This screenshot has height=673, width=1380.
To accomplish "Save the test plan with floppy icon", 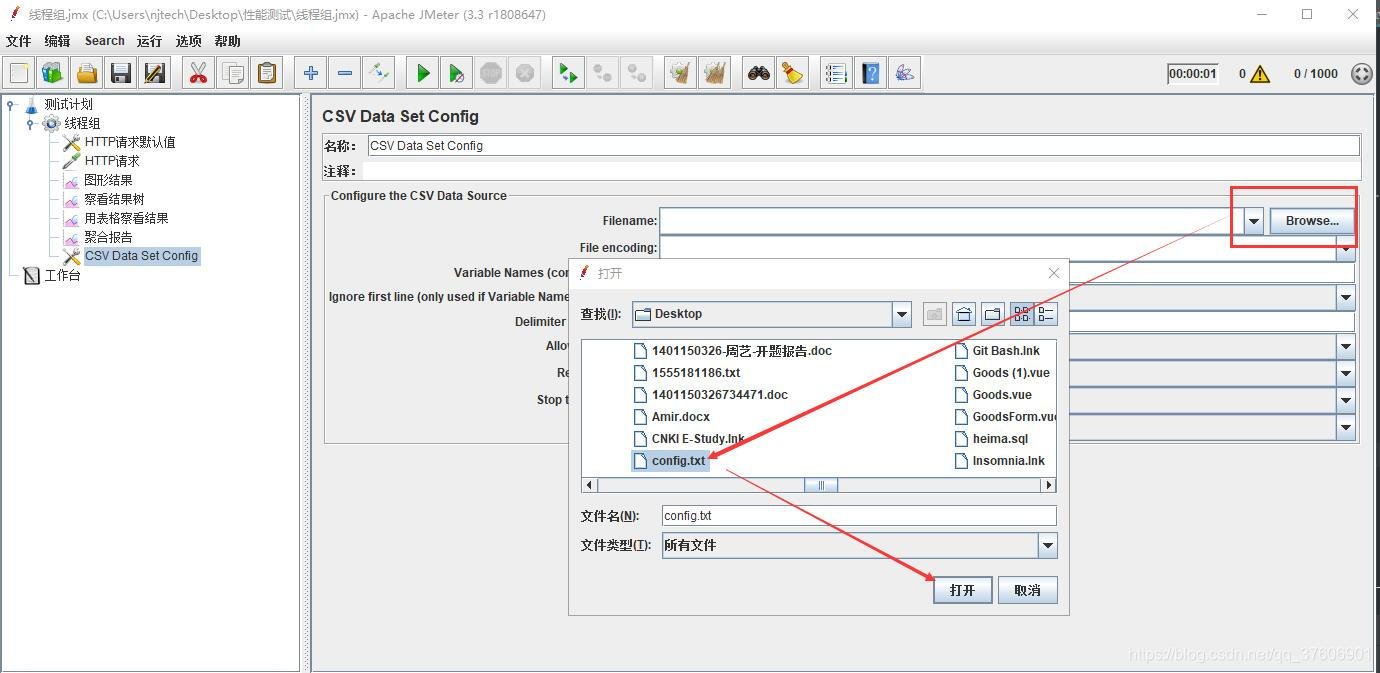I will point(121,73).
